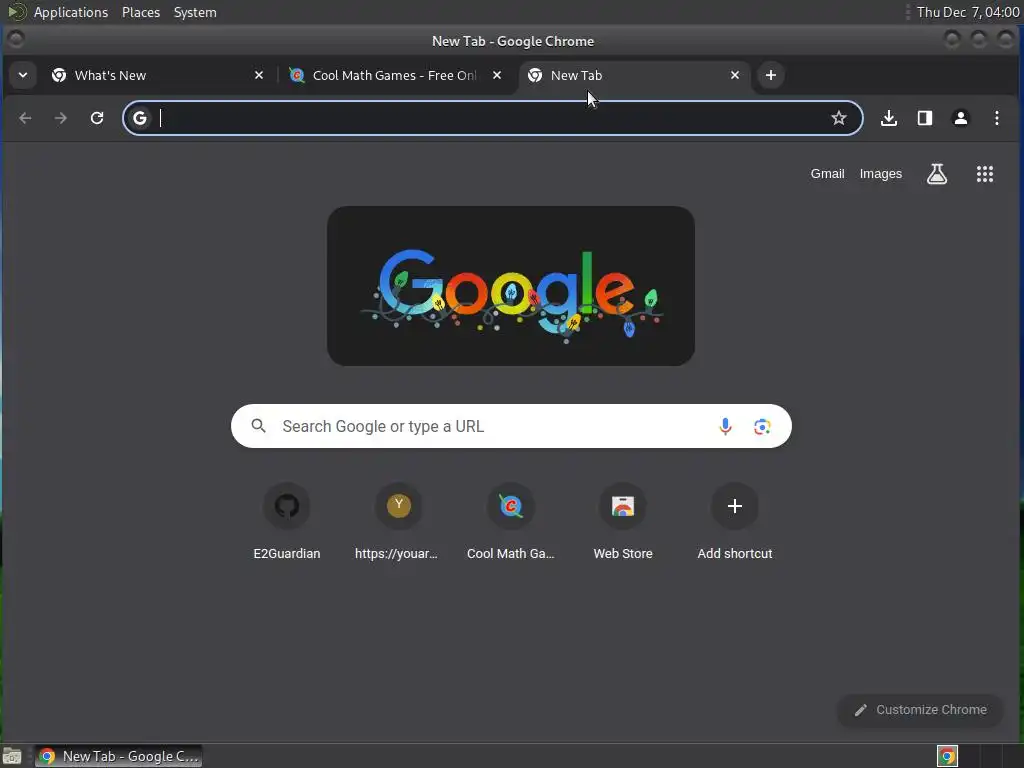The width and height of the screenshot is (1024, 768).
Task: Reload the current page
Action: point(97,118)
